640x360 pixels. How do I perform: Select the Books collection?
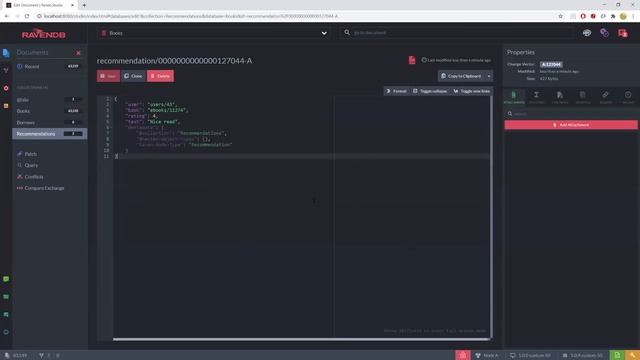click(x=49, y=111)
